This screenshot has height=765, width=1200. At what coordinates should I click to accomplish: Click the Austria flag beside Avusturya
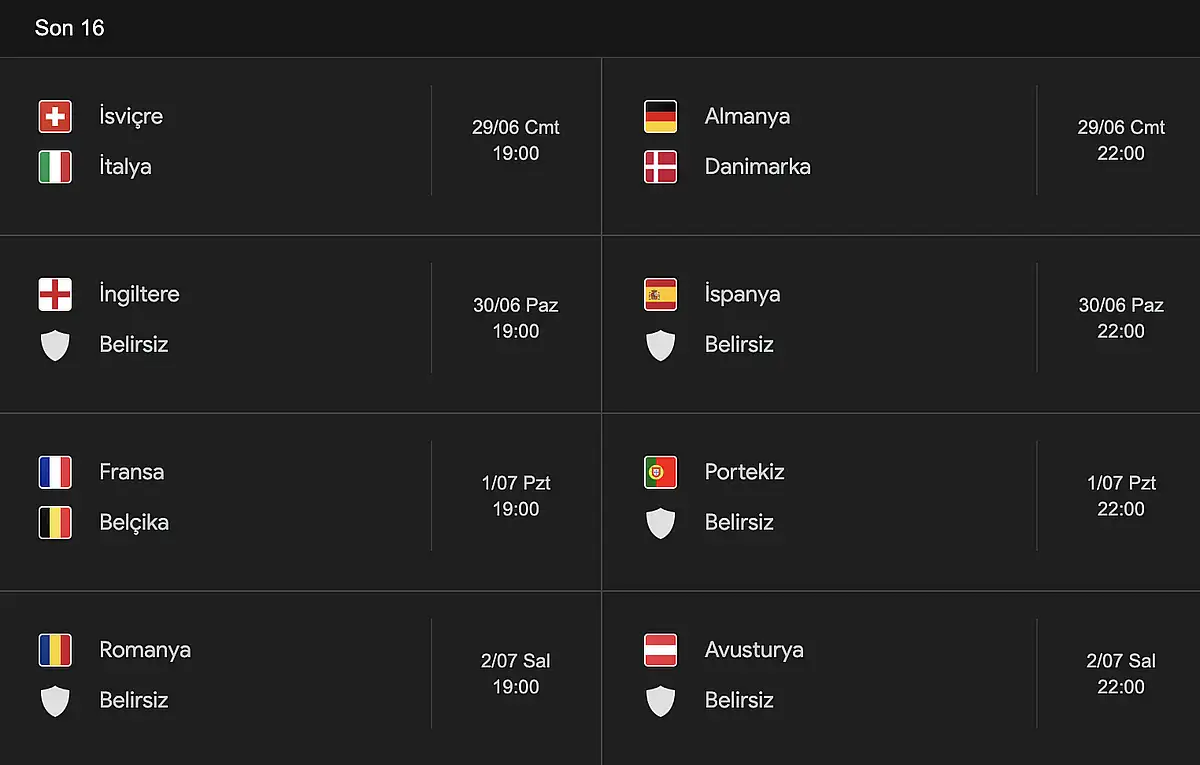tap(660, 651)
